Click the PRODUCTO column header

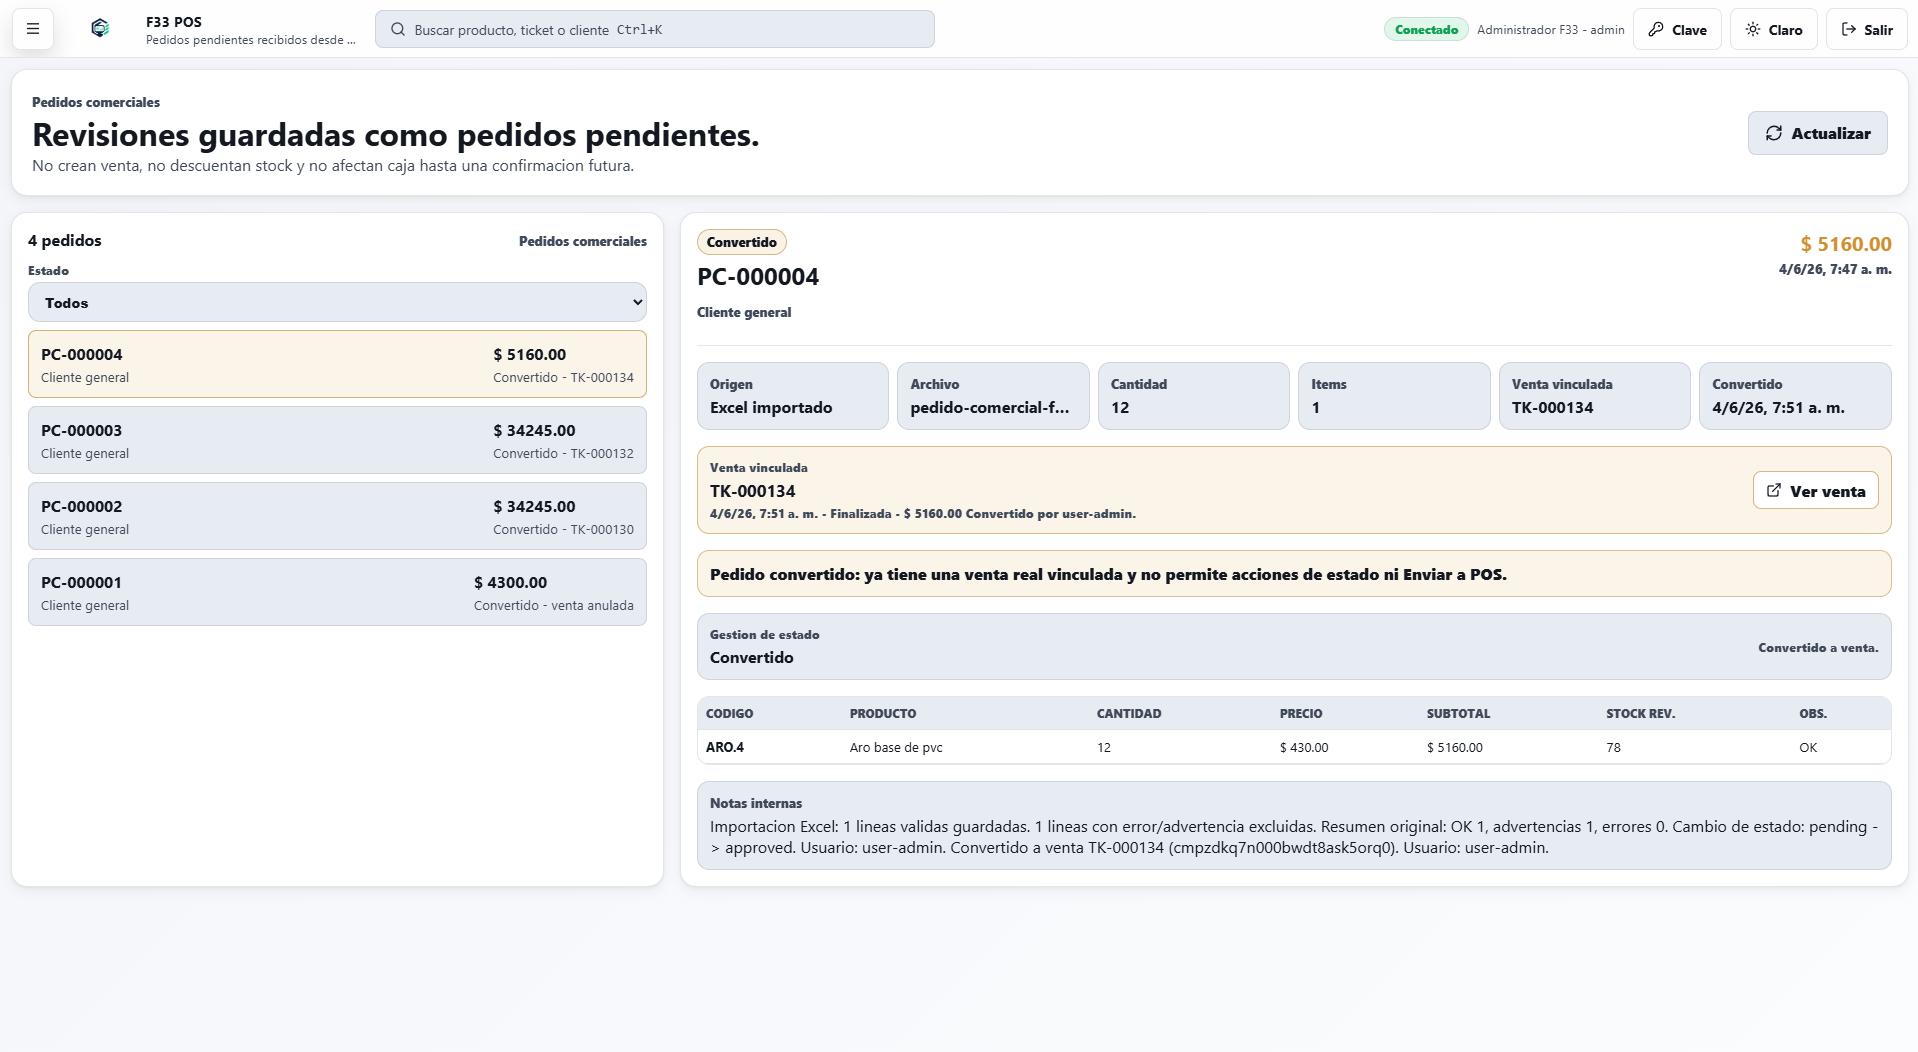pos(883,713)
